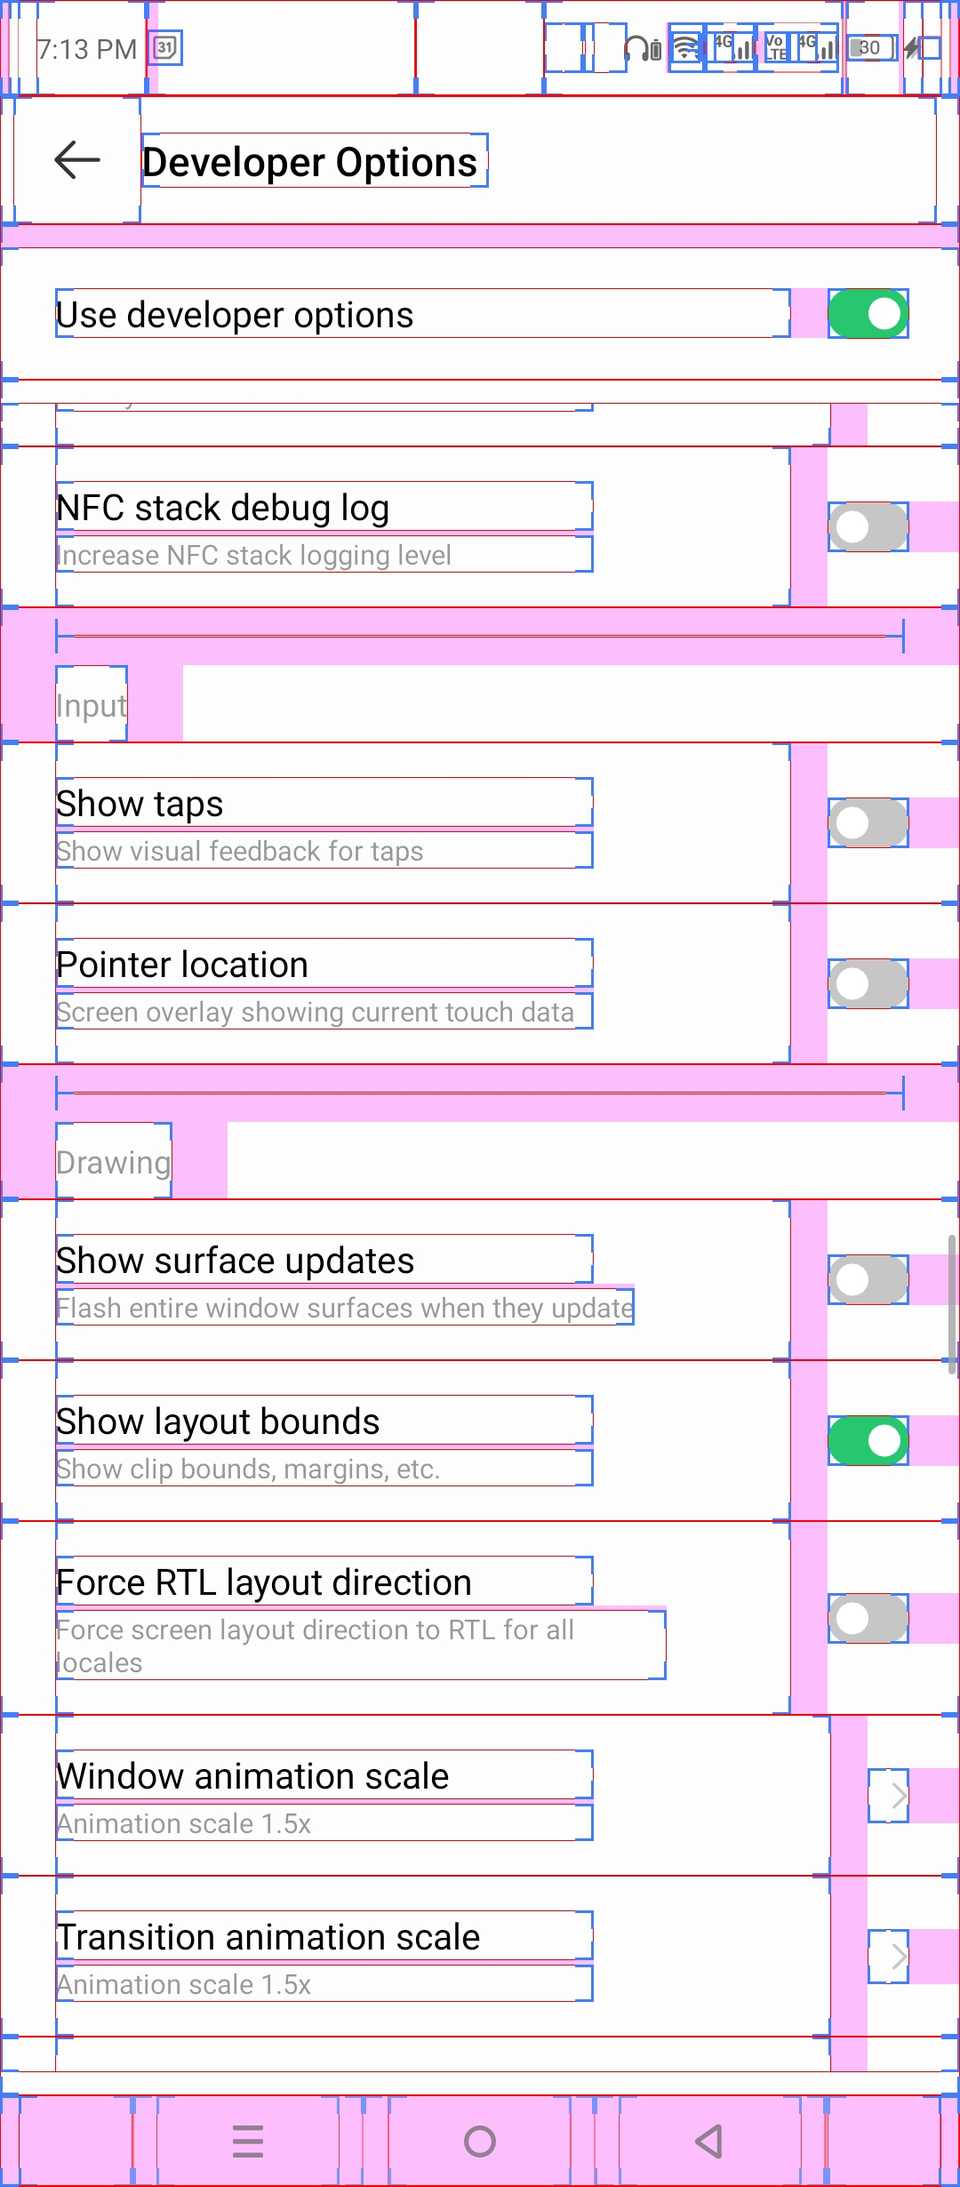Viewport: 960px width, 2187px height.
Task: Tap the calendar date icon beside the clock
Action: tap(167, 48)
